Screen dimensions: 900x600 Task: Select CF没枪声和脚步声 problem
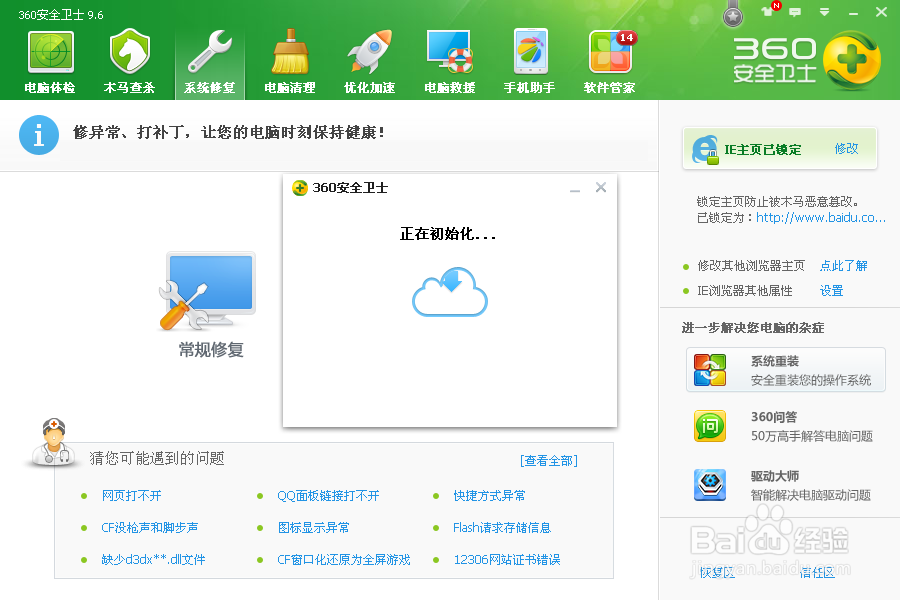[x=150, y=528]
